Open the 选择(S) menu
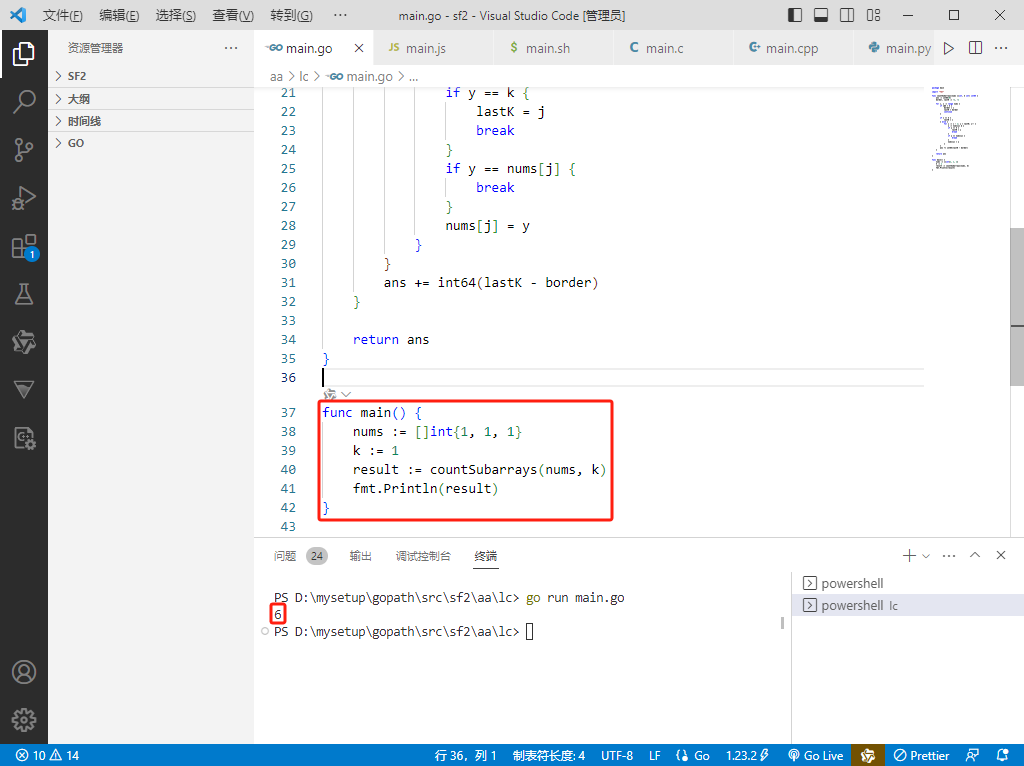Image resolution: width=1024 pixels, height=766 pixels. tap(176, 15)
